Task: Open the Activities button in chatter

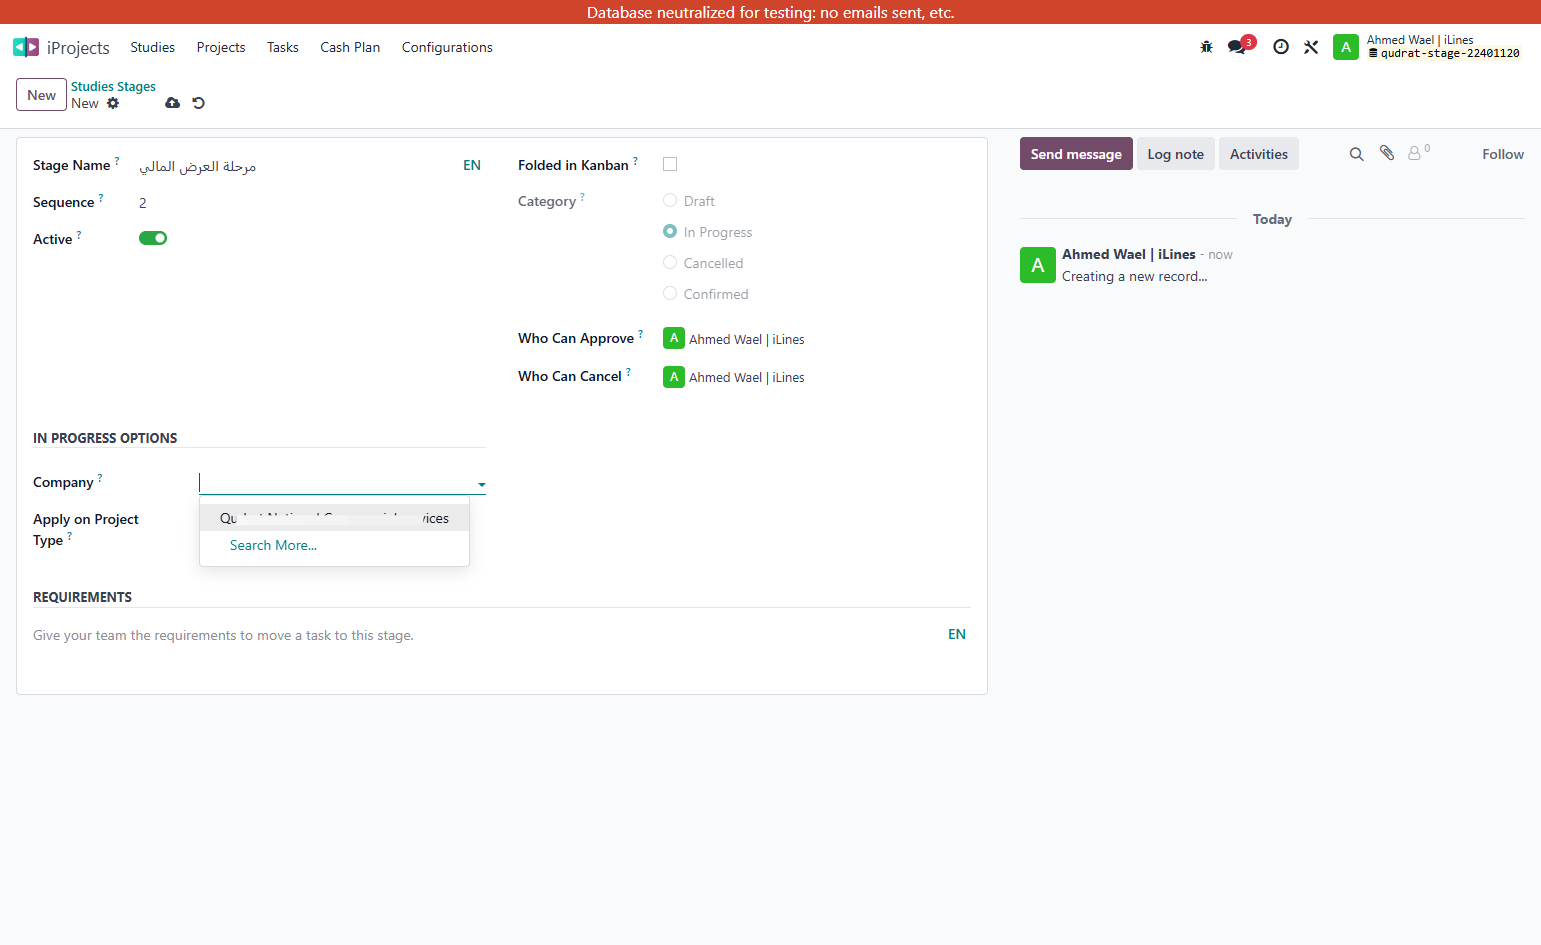Action: (x=1259, y=154)
